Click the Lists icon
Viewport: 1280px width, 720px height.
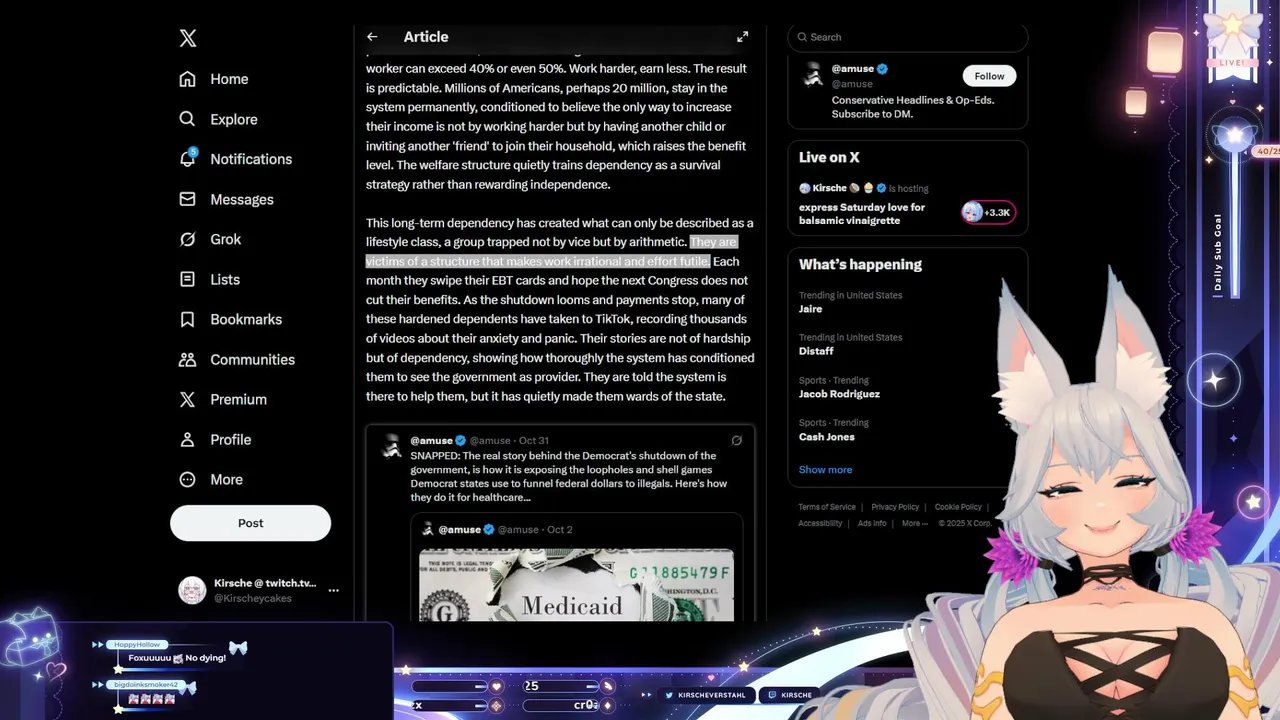(187, 279)
